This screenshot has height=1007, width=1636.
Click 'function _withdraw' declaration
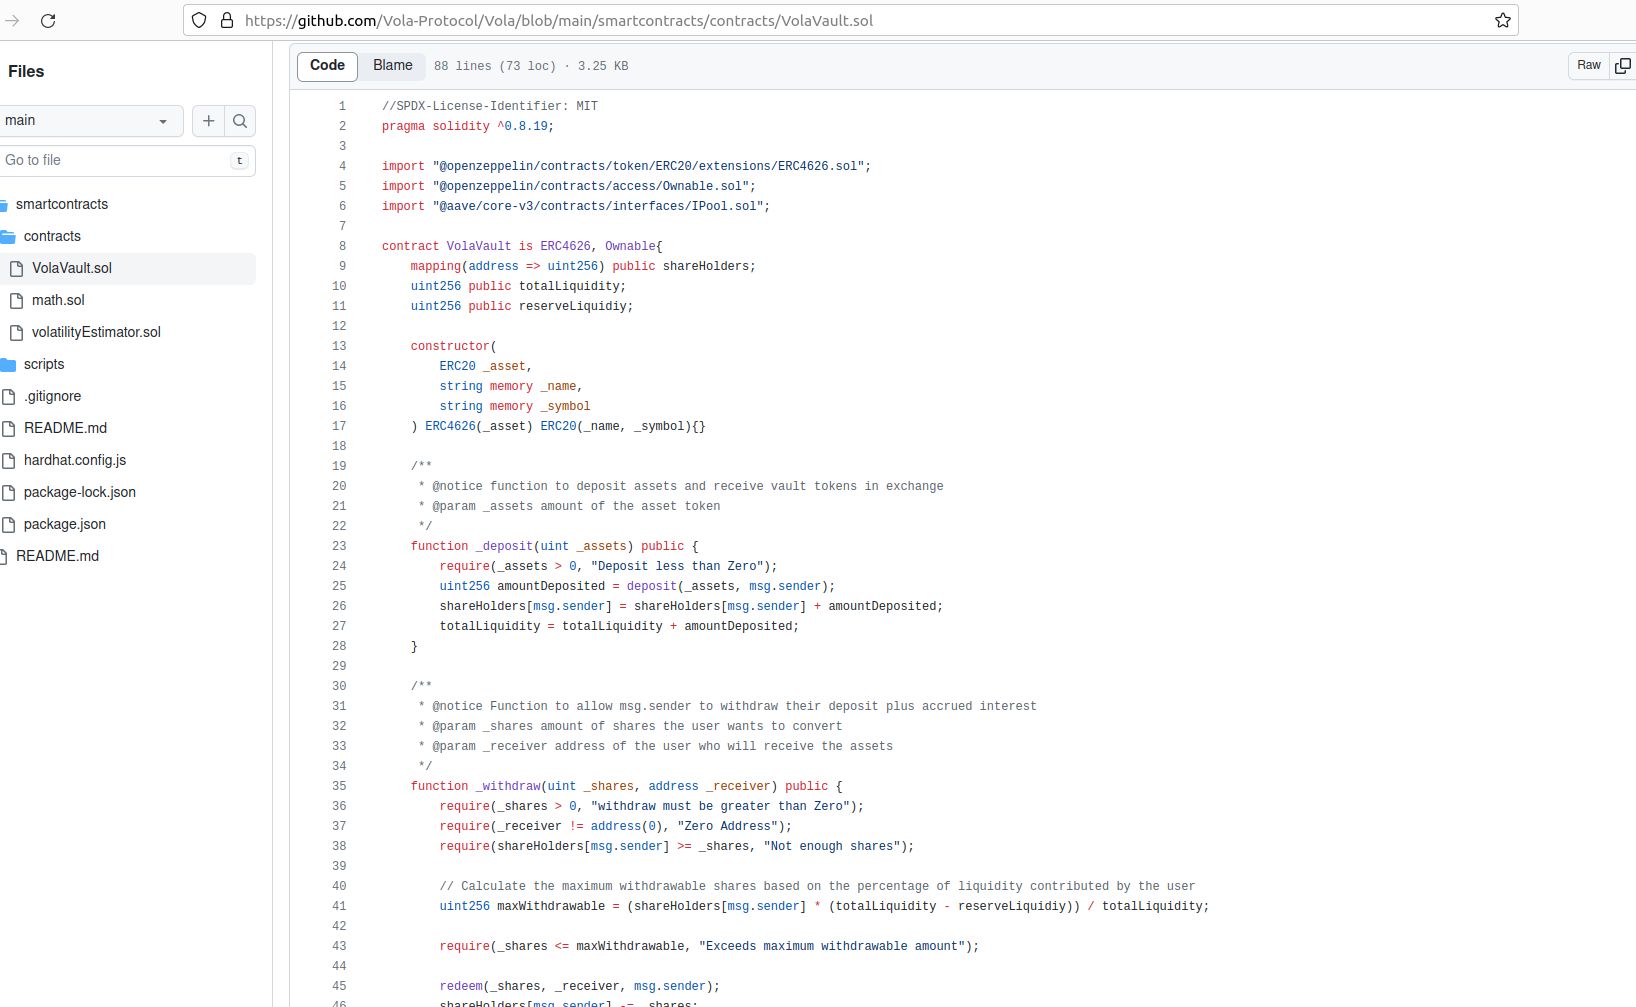(626, 786)
